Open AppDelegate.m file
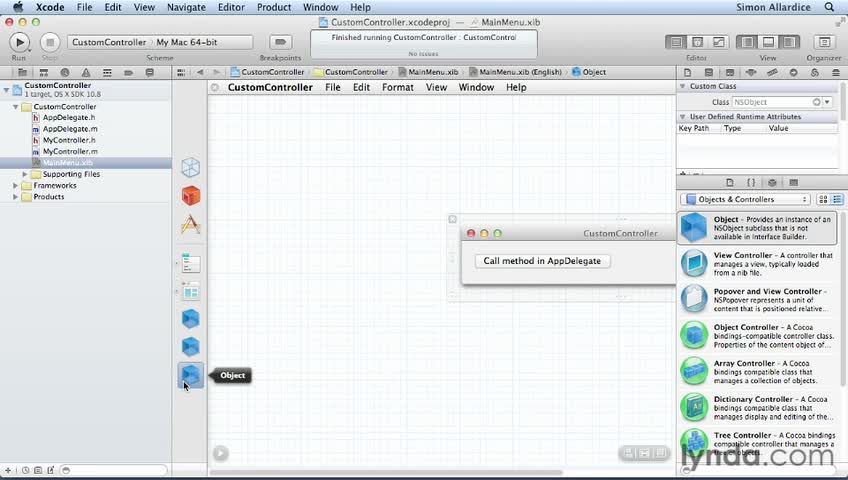The image size is (848, 480). (70, 129)
